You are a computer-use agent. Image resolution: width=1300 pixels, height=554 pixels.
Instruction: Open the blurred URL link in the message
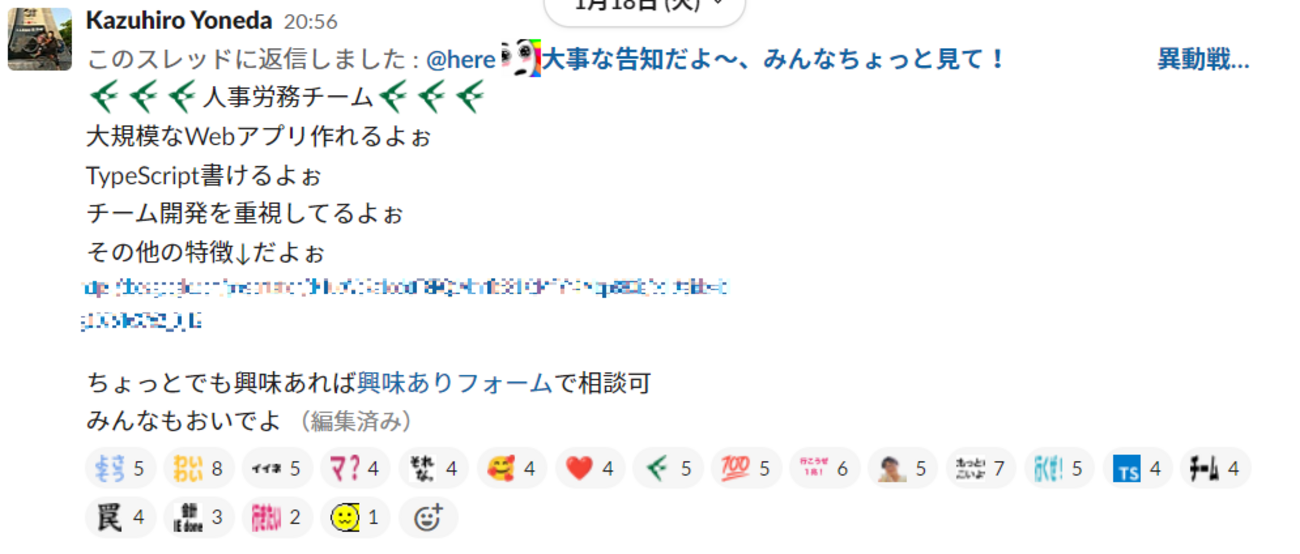(405, 304)
